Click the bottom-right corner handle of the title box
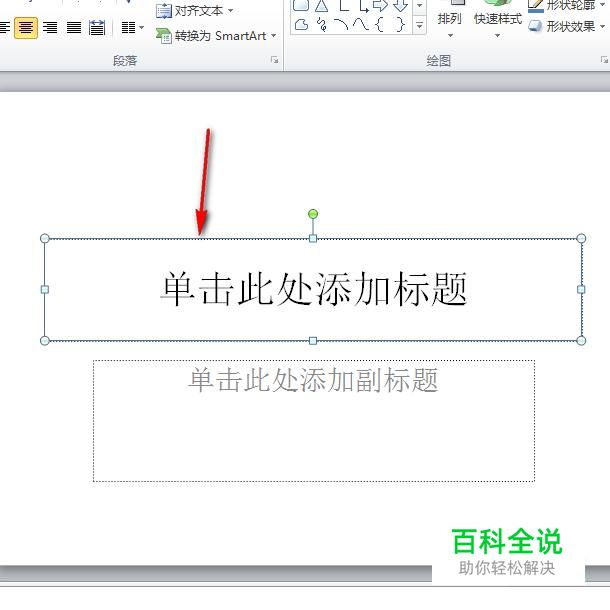The width and height of the screenshot is (610, 610). (581, 341)
